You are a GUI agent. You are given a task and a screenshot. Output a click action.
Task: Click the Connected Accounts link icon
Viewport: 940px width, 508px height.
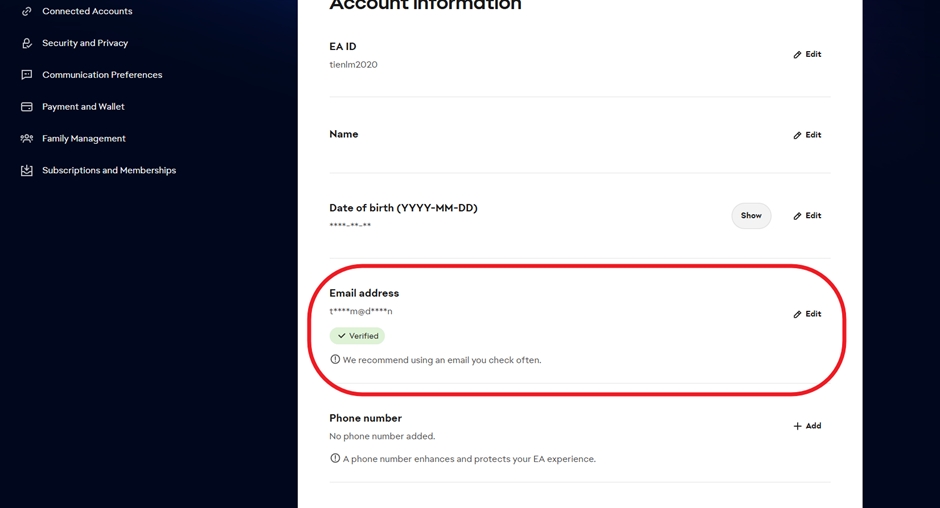27,11
